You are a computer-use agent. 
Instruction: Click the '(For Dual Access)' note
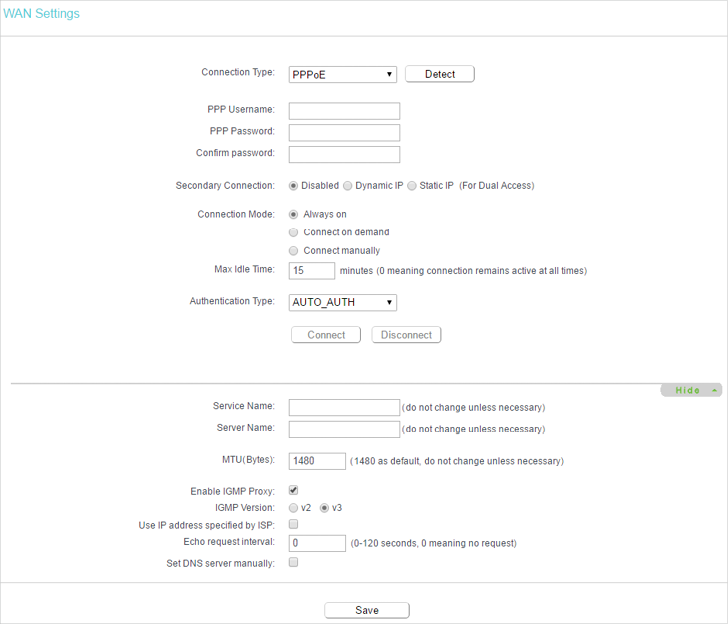(497, 186)
